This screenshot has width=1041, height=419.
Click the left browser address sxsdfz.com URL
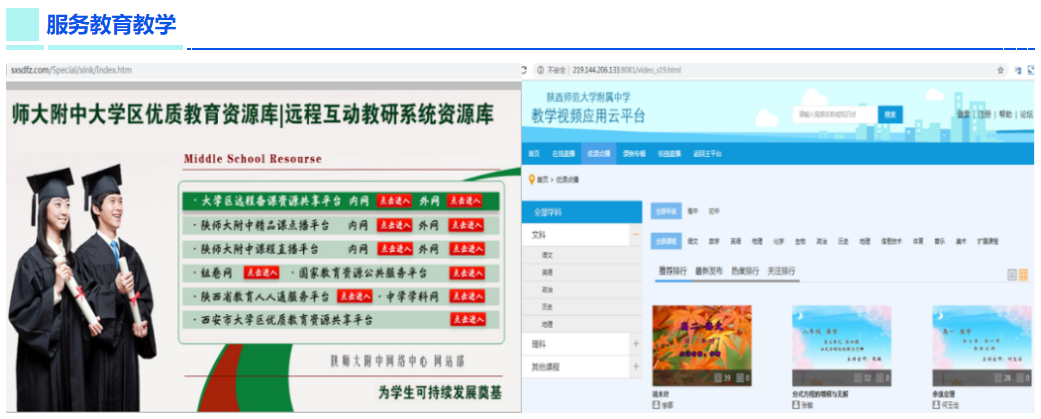click(71, 70)
